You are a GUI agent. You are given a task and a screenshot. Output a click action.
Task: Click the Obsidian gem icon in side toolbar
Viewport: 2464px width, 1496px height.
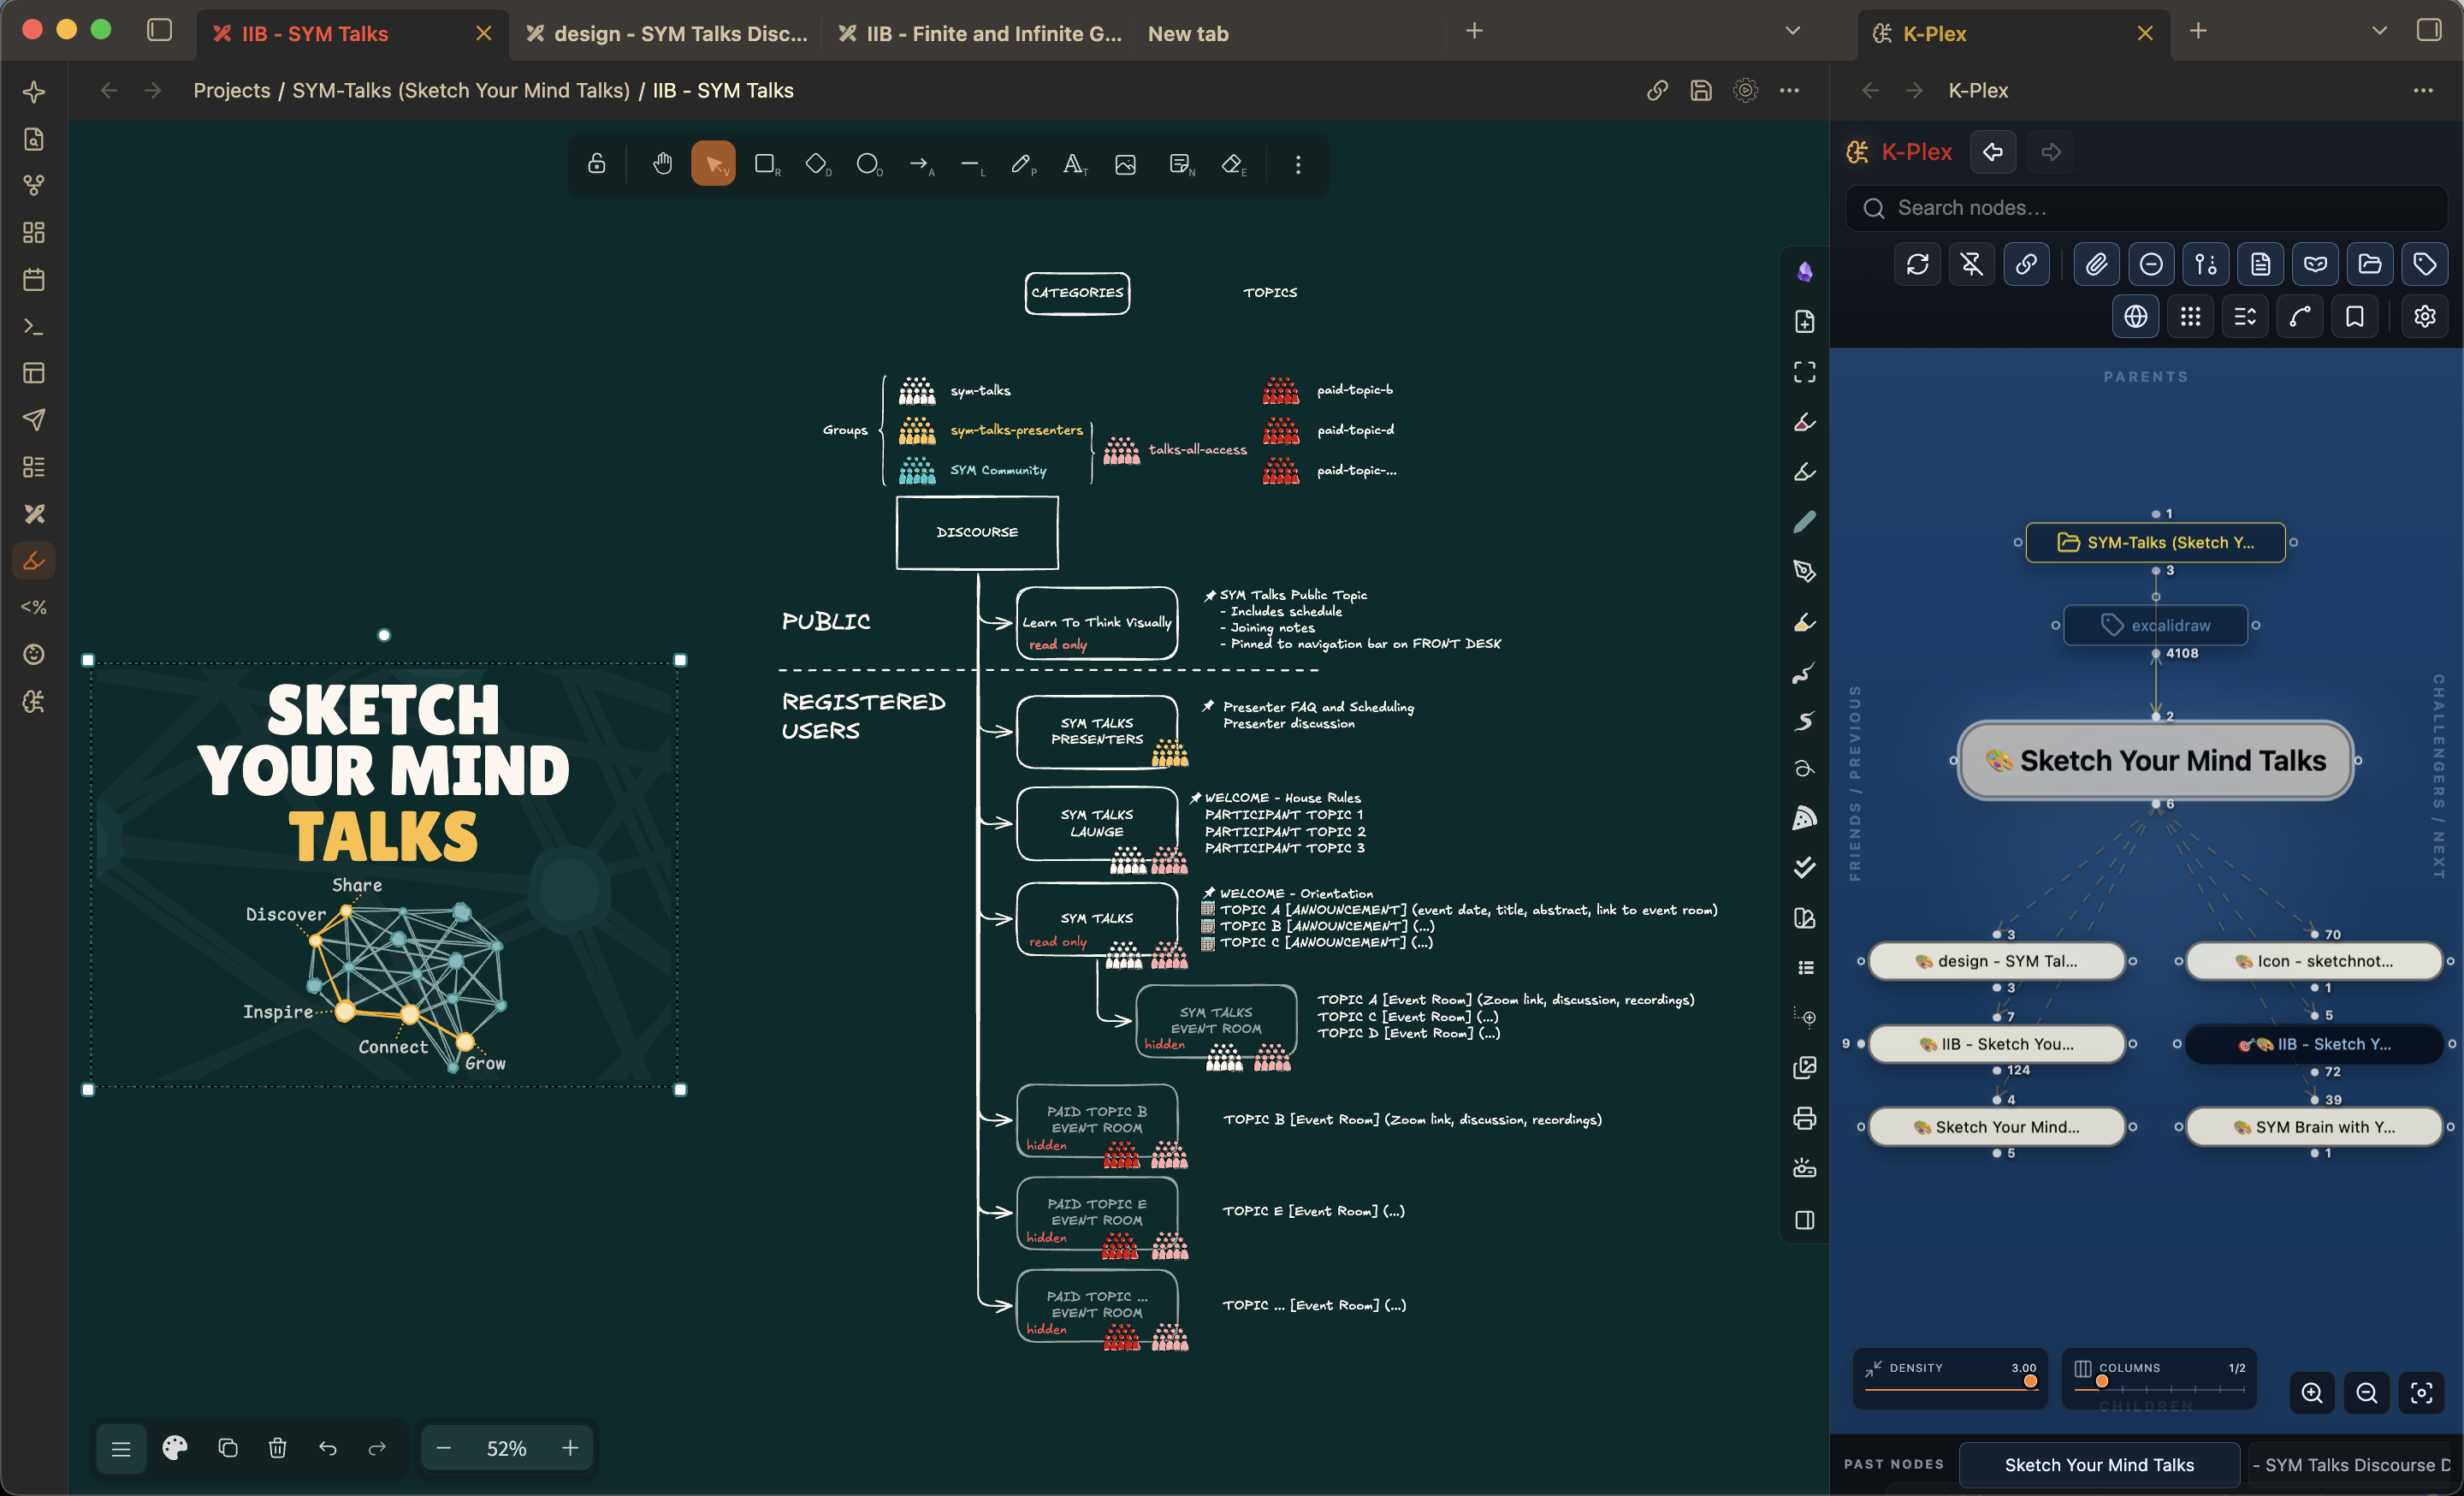(x=1805, y=272)
